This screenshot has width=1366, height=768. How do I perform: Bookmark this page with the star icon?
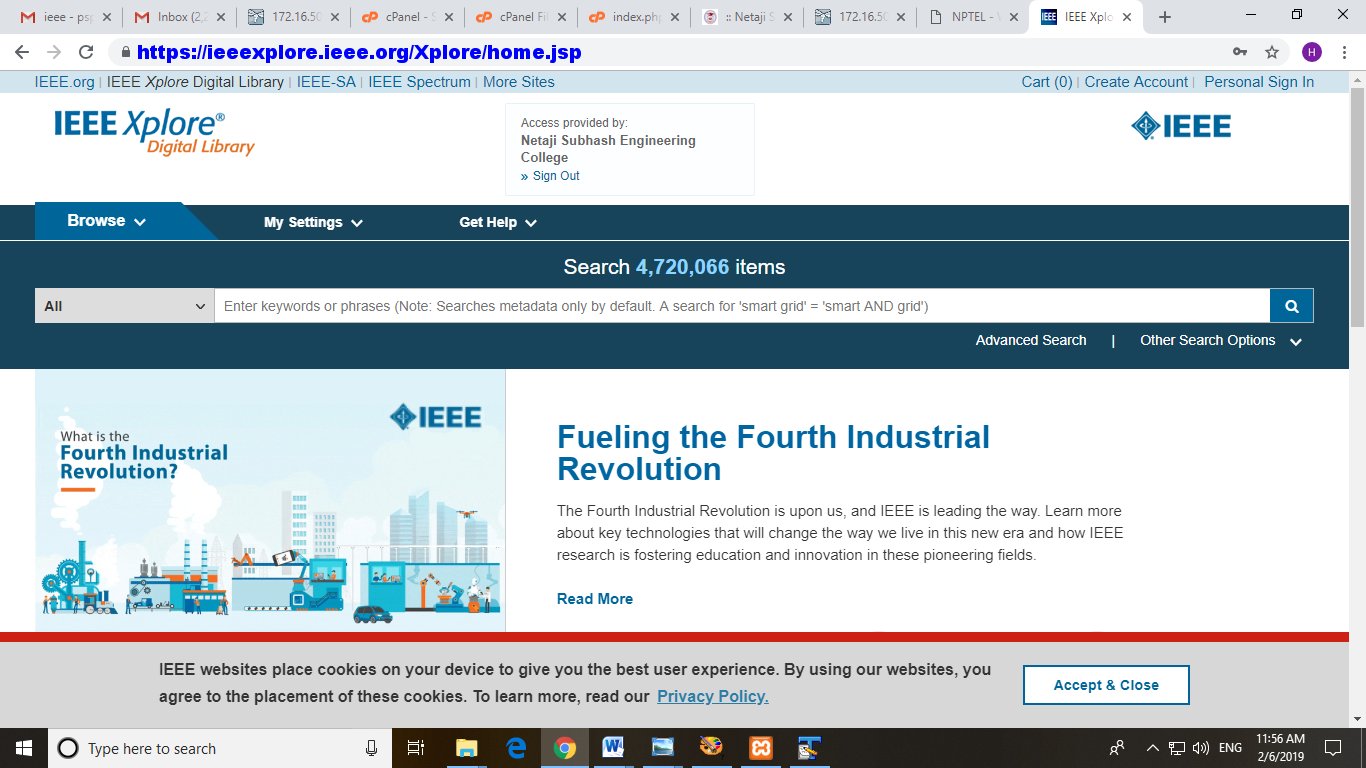[x=1271, y=52]
